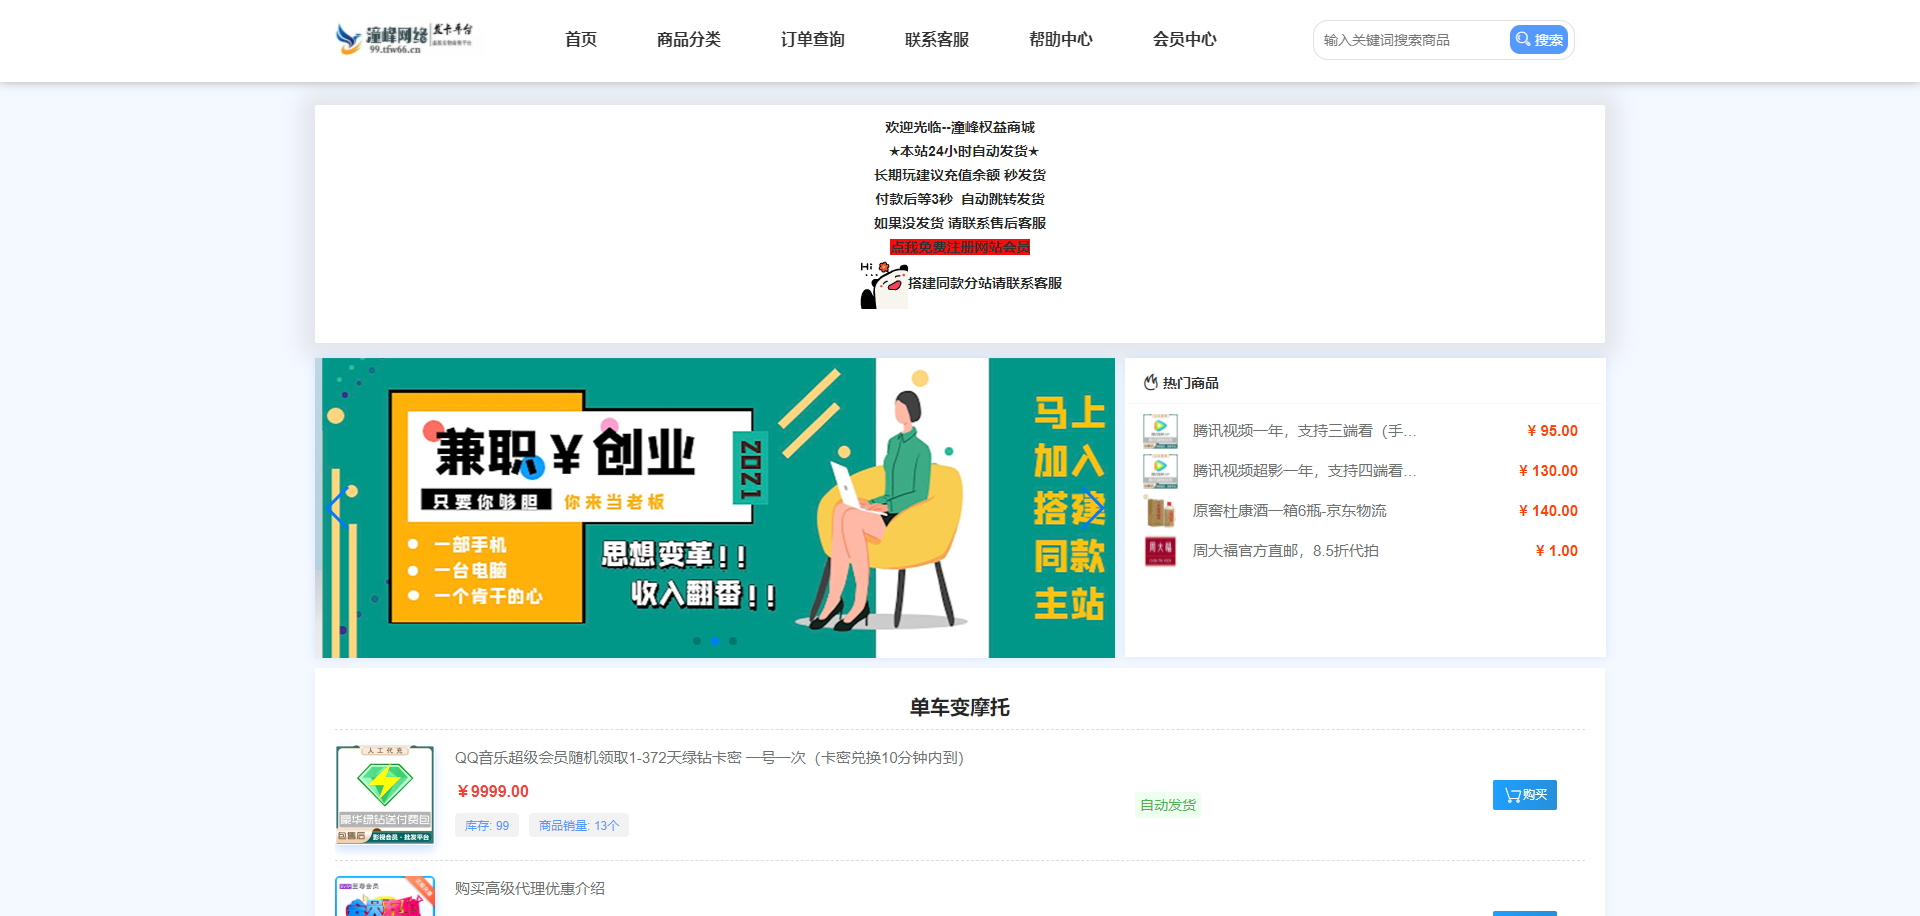Open the 首页 menu item
The width and height of the screenshot is (1920, 916).
pyautogui.click(x=581, y=40)
